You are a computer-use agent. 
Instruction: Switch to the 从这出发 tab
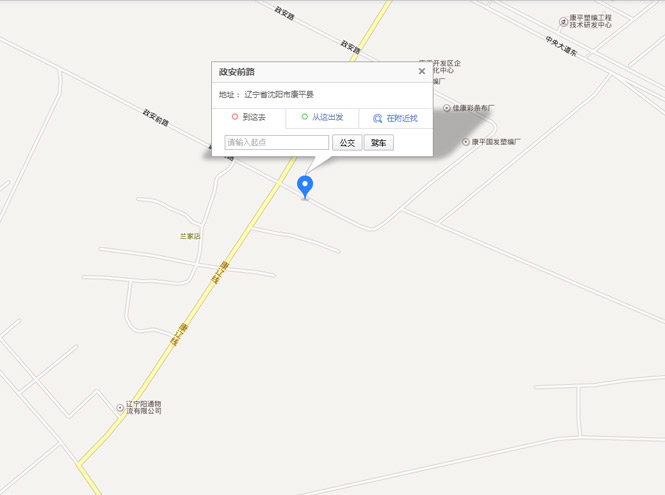pyautogui.click(x=322, y=117)
